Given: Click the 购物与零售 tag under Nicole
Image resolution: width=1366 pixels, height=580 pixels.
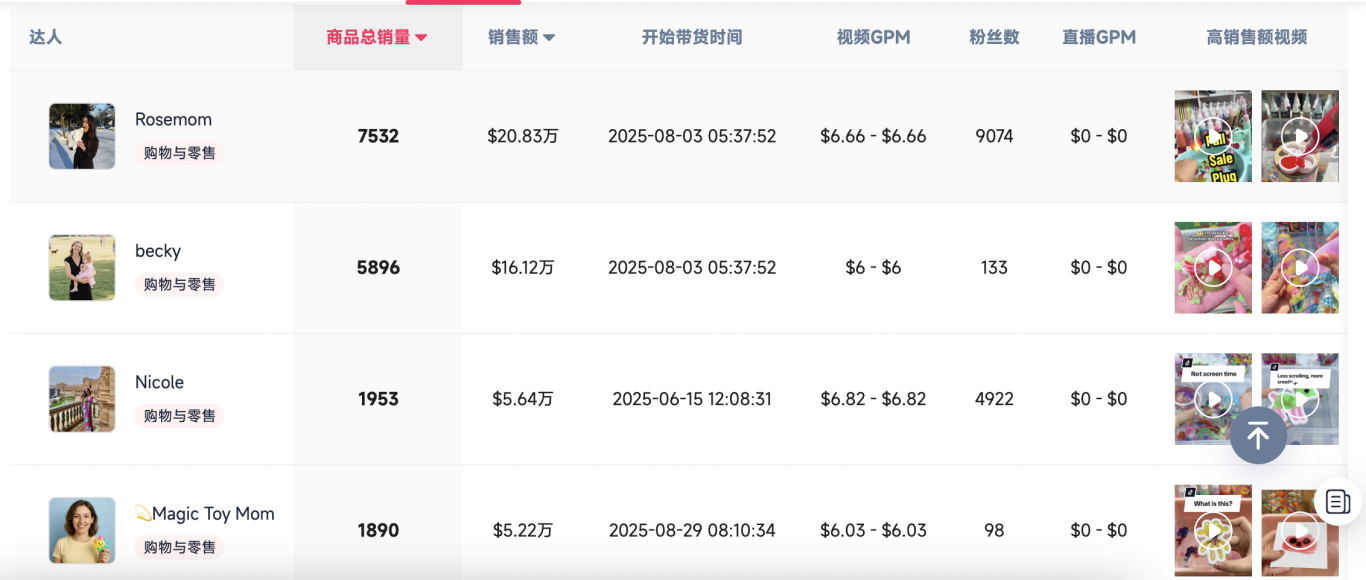Looking at the screenshot, I should [x=178, y=415].
